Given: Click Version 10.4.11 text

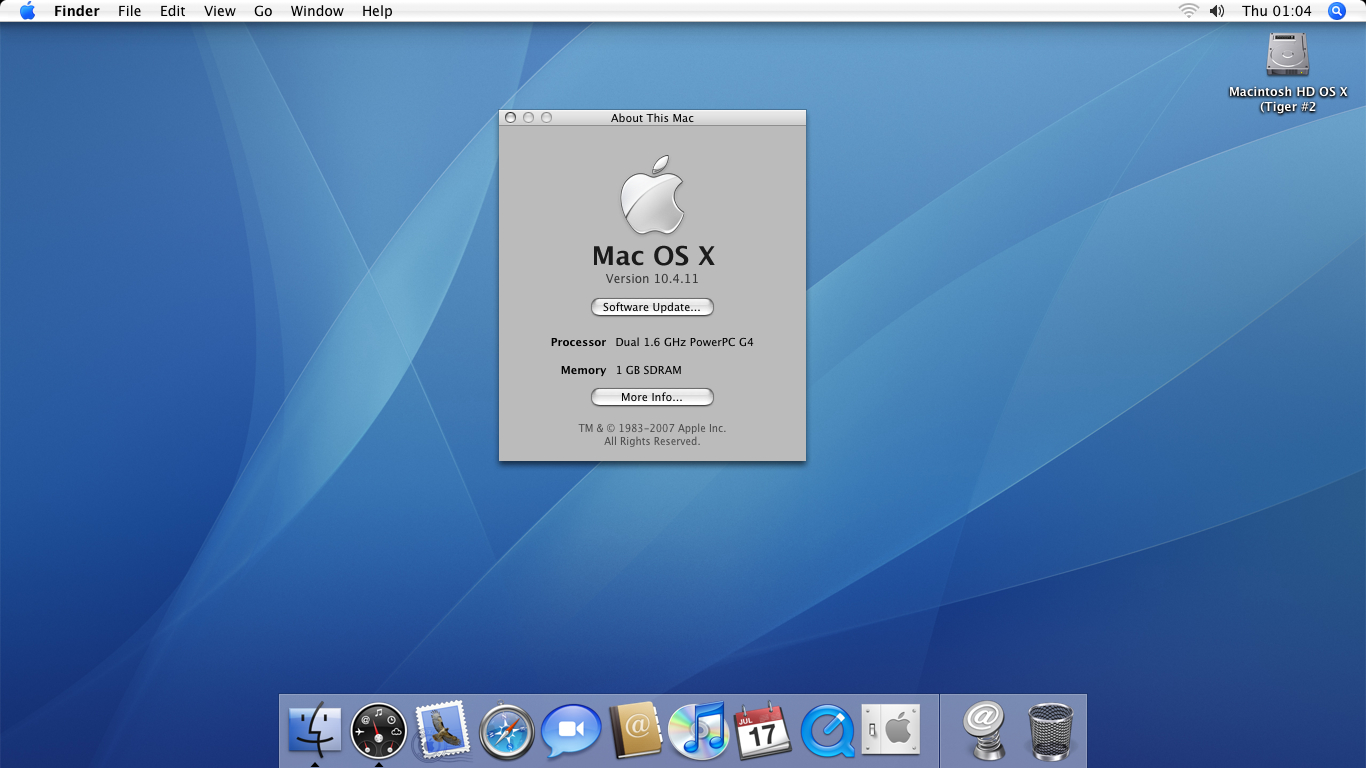Looking at the screenshot, I should (x=652, y=279).
